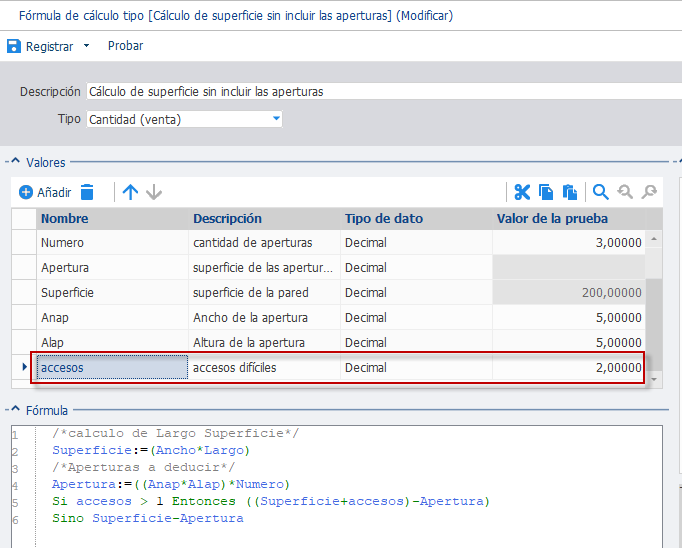Click the 3,00000 test value cell
This screenshot has height=548, width=682.
[569, 242]
